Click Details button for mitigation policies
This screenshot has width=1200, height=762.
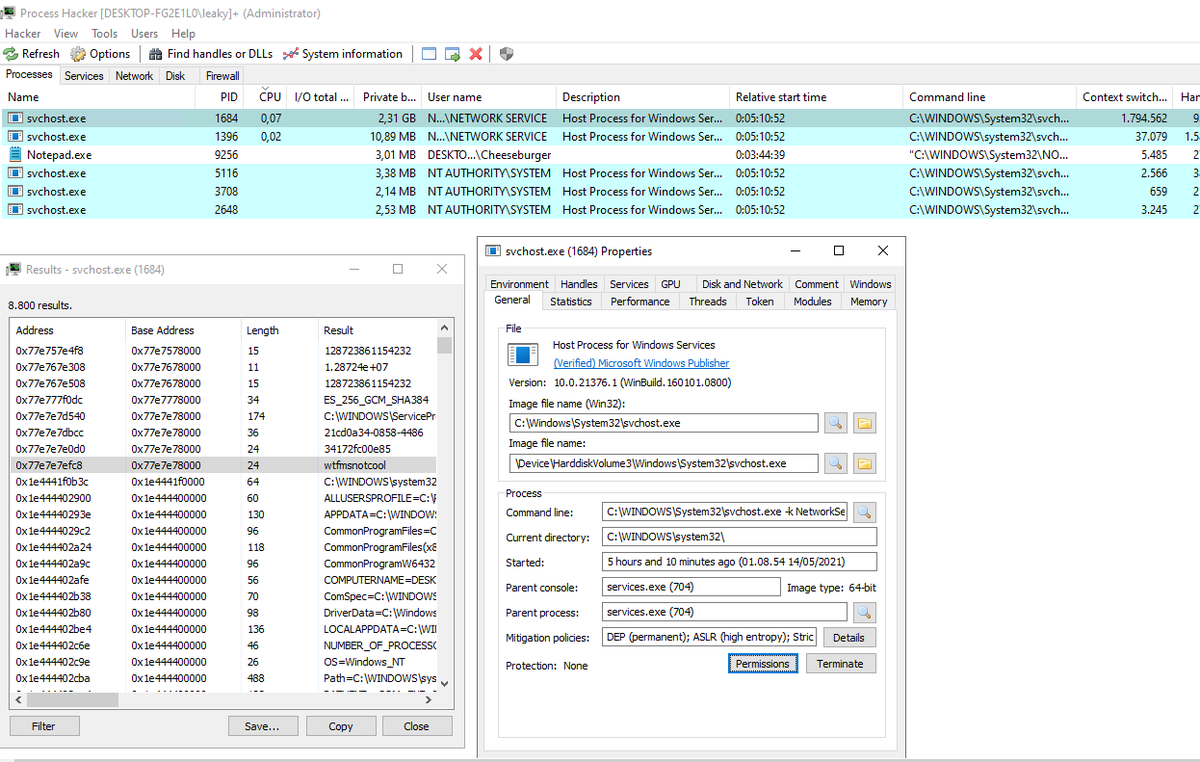(848, 637)
